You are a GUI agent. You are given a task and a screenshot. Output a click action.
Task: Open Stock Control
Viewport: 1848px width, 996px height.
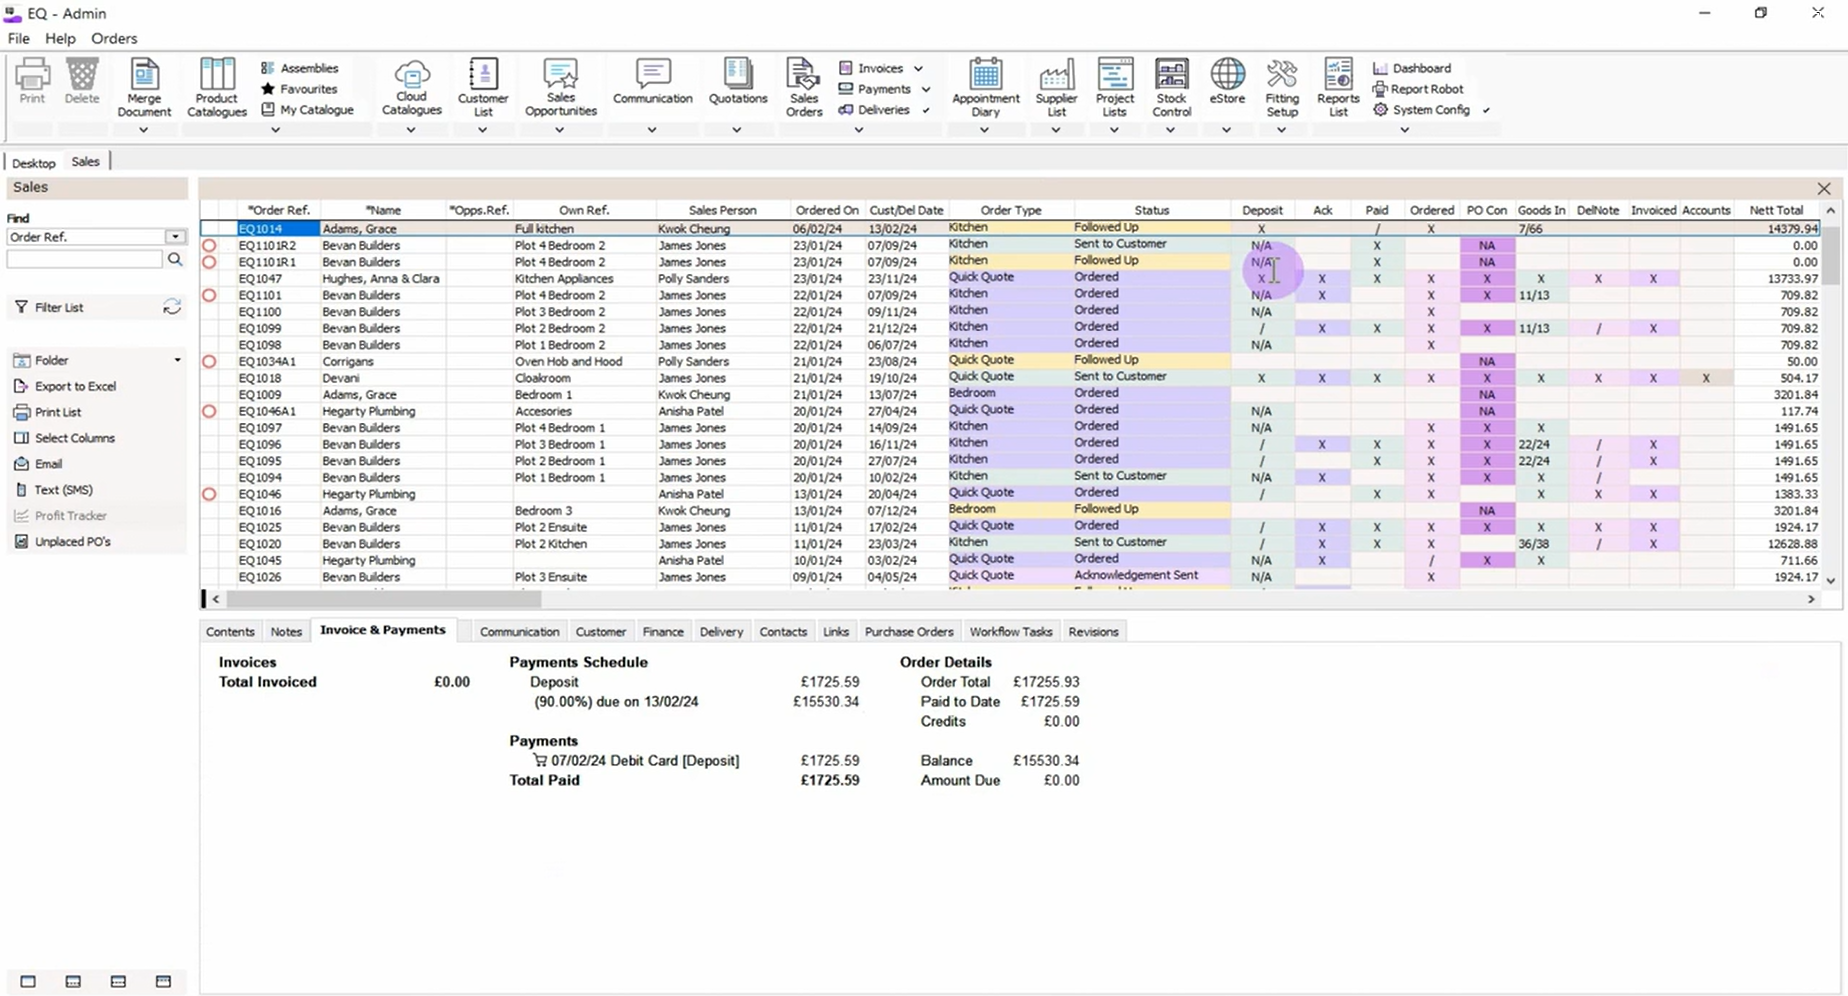coord(1171,88)
